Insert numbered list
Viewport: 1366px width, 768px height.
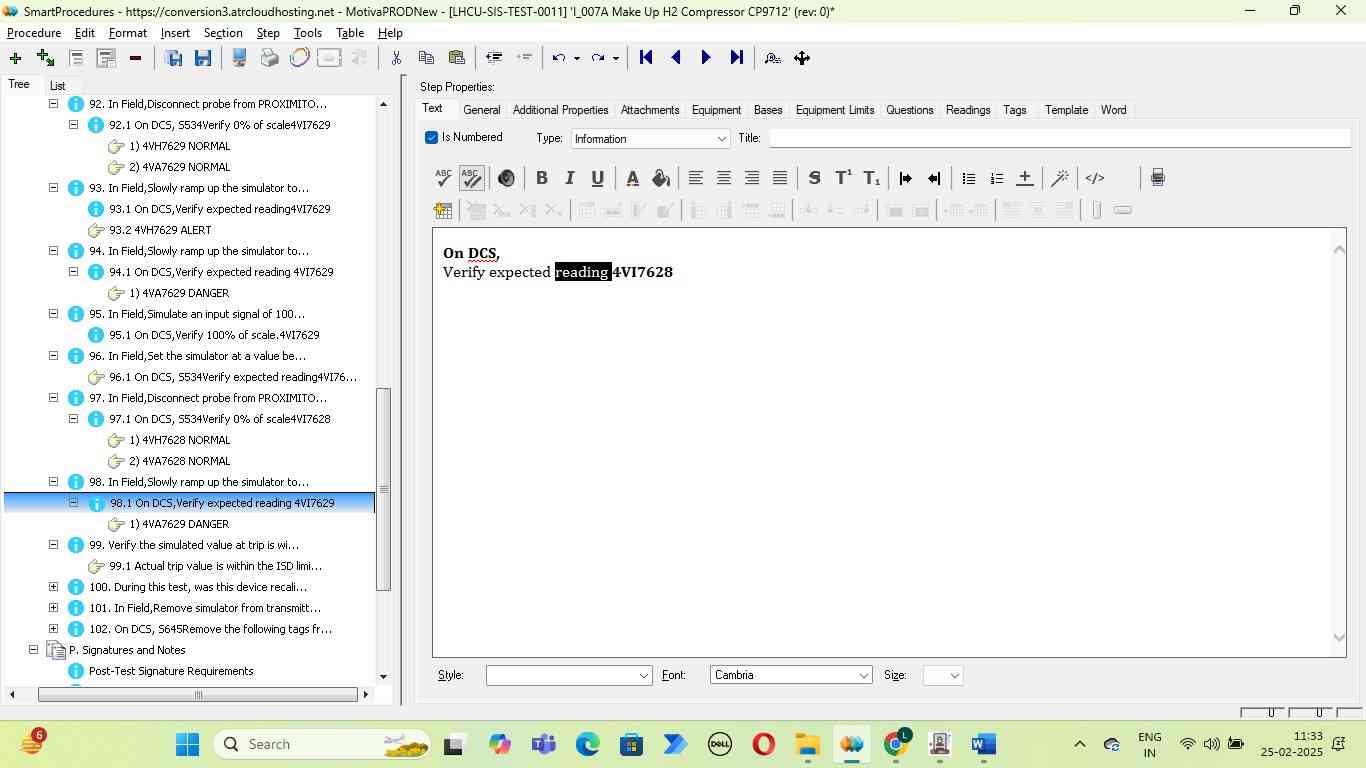[x=996, y=178]
